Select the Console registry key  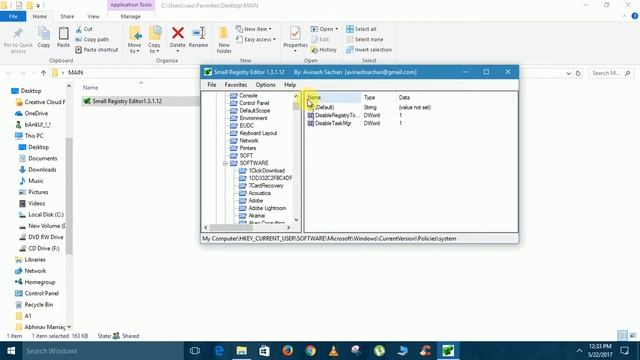pos(248,96)
